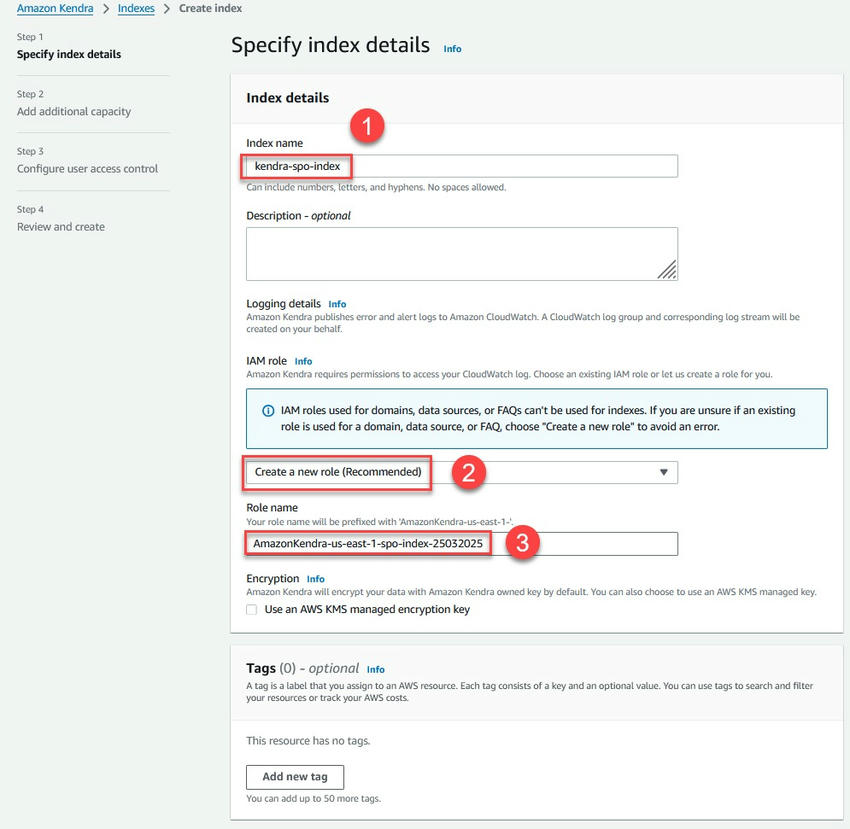The image size is (850, 829).
Task: Click the red step 1 annotation badge
Action: tap(368, 127)
